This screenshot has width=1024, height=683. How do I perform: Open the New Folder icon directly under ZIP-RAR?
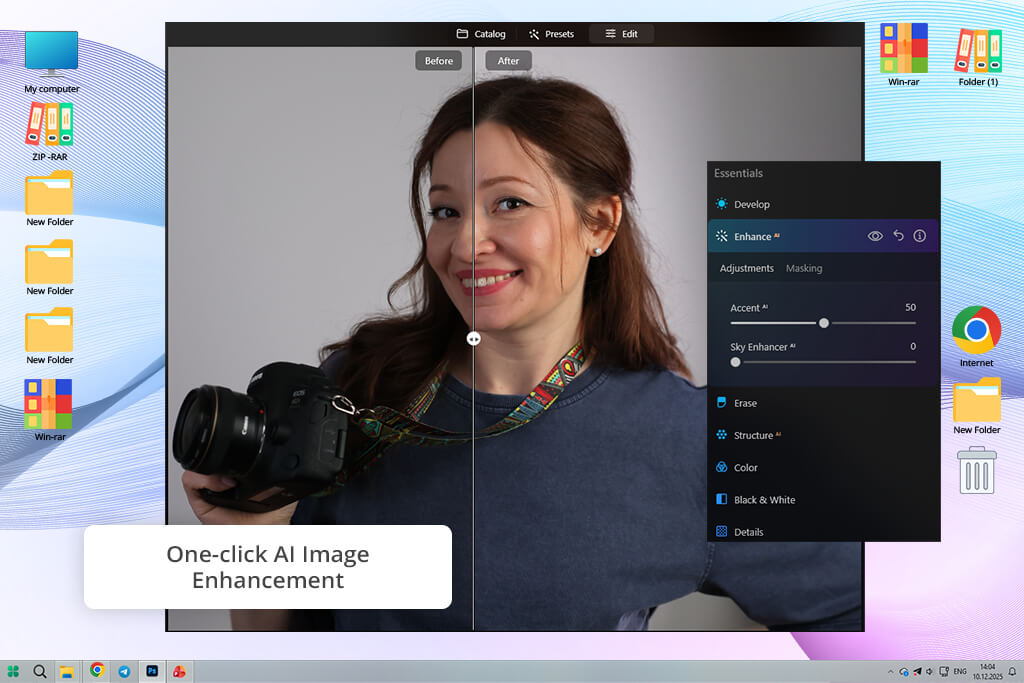point(50,198)
